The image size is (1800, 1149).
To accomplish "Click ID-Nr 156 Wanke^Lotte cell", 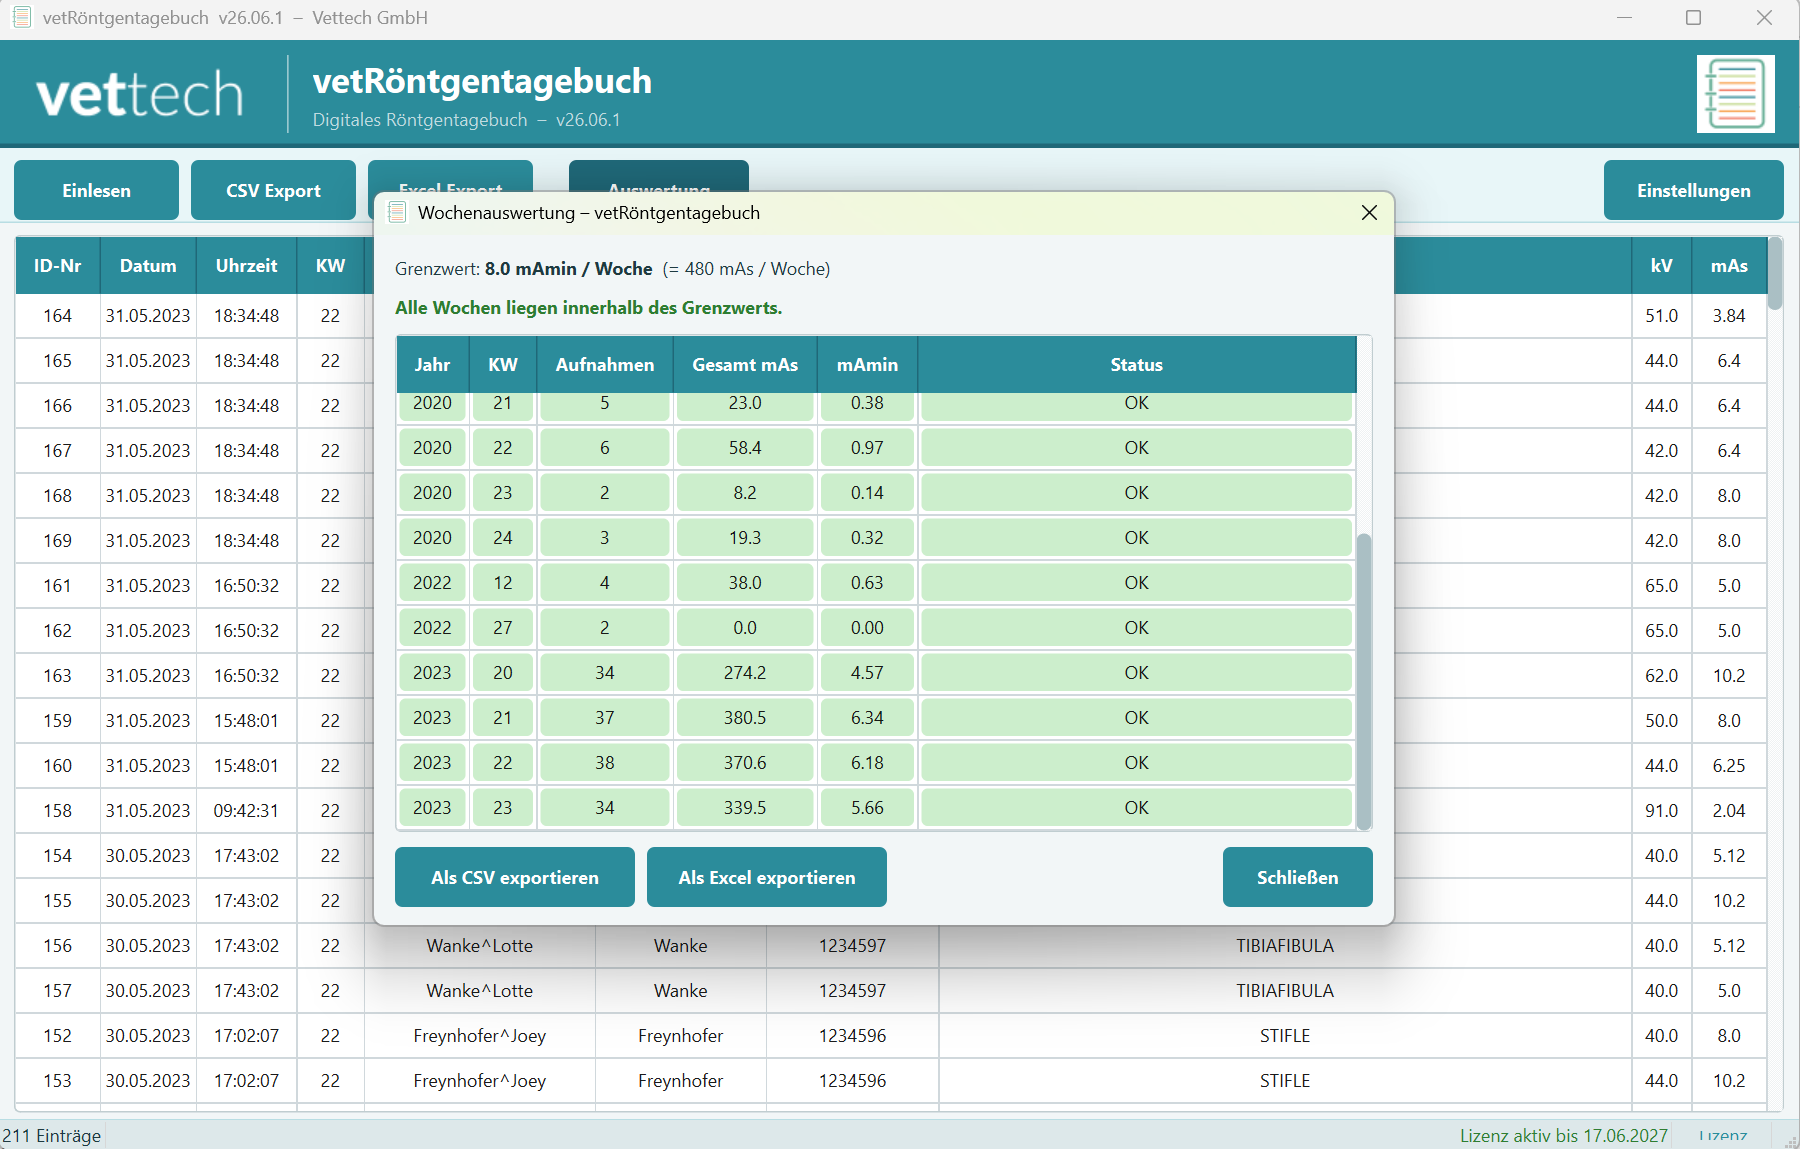I will click(480, 946).
